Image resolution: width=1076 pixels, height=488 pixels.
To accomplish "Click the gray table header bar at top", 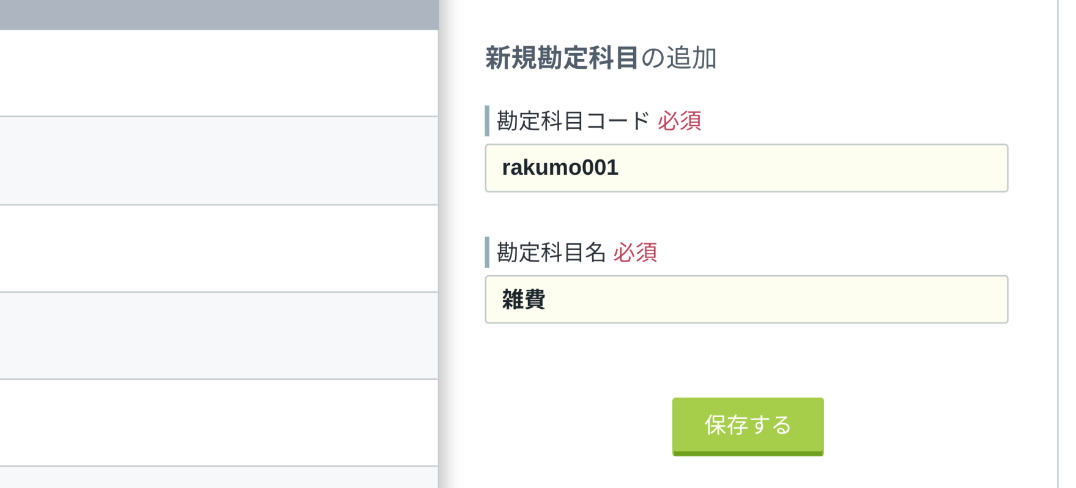I will [219, 14].
